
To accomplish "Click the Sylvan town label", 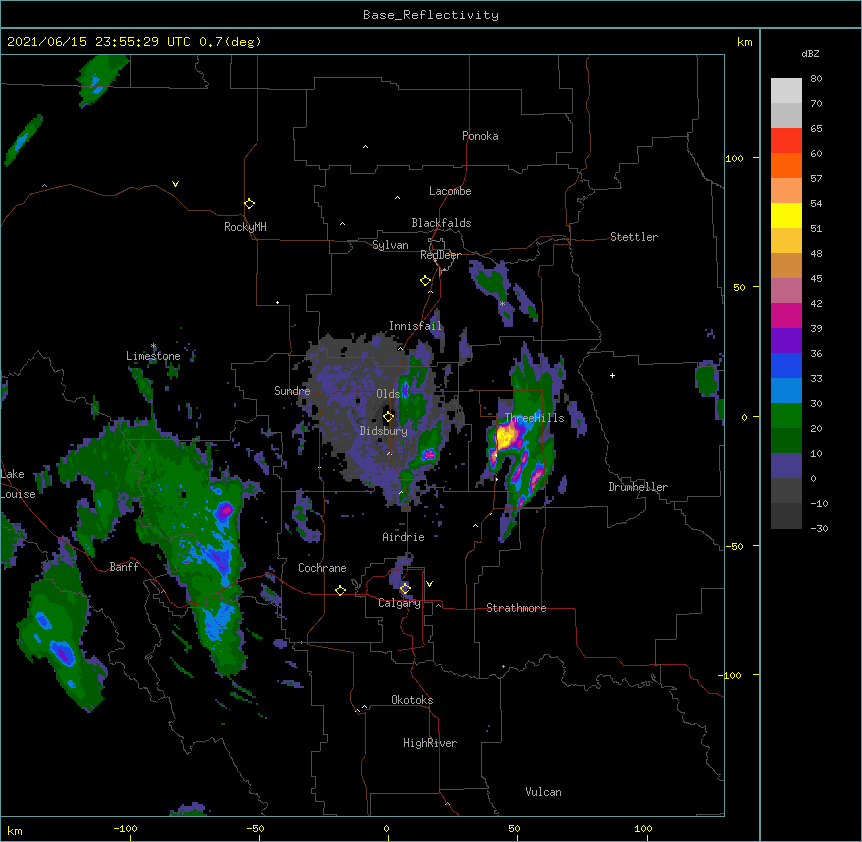I will [x=390, y=245].
